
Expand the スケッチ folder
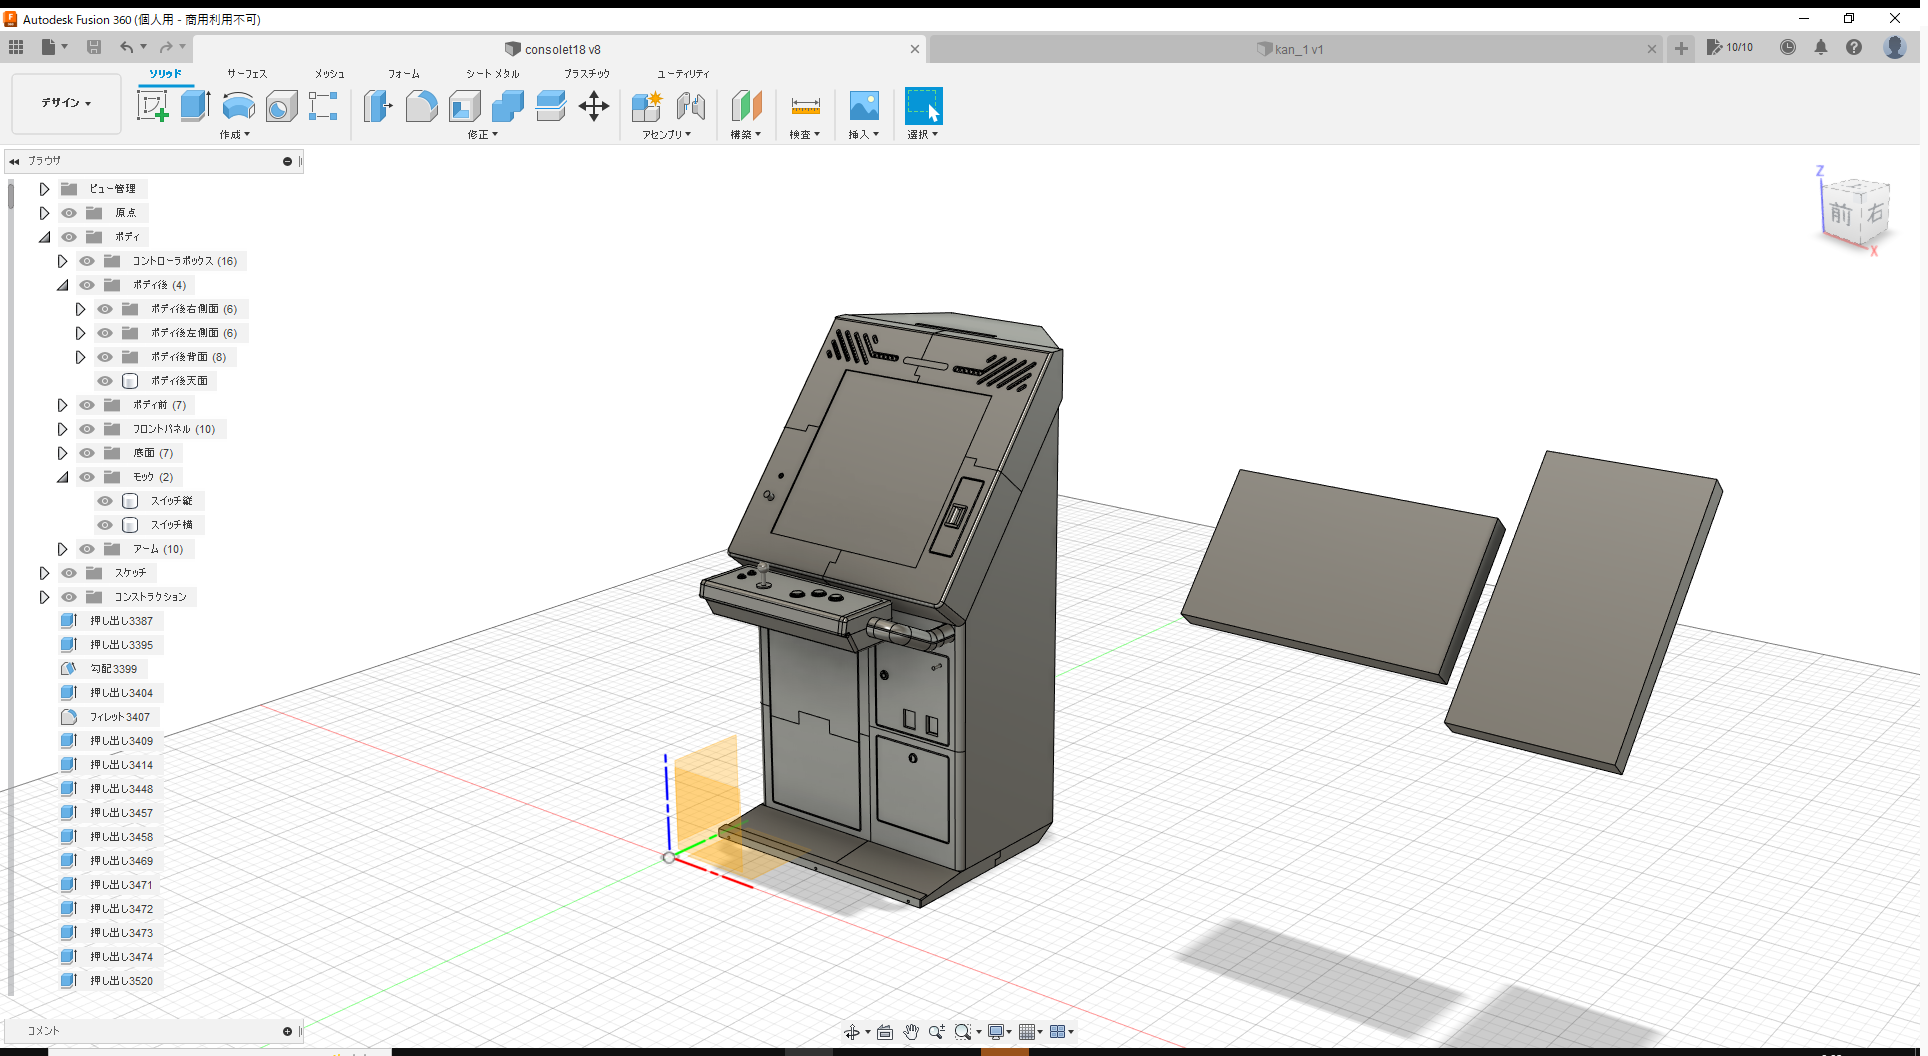point(44,573)
